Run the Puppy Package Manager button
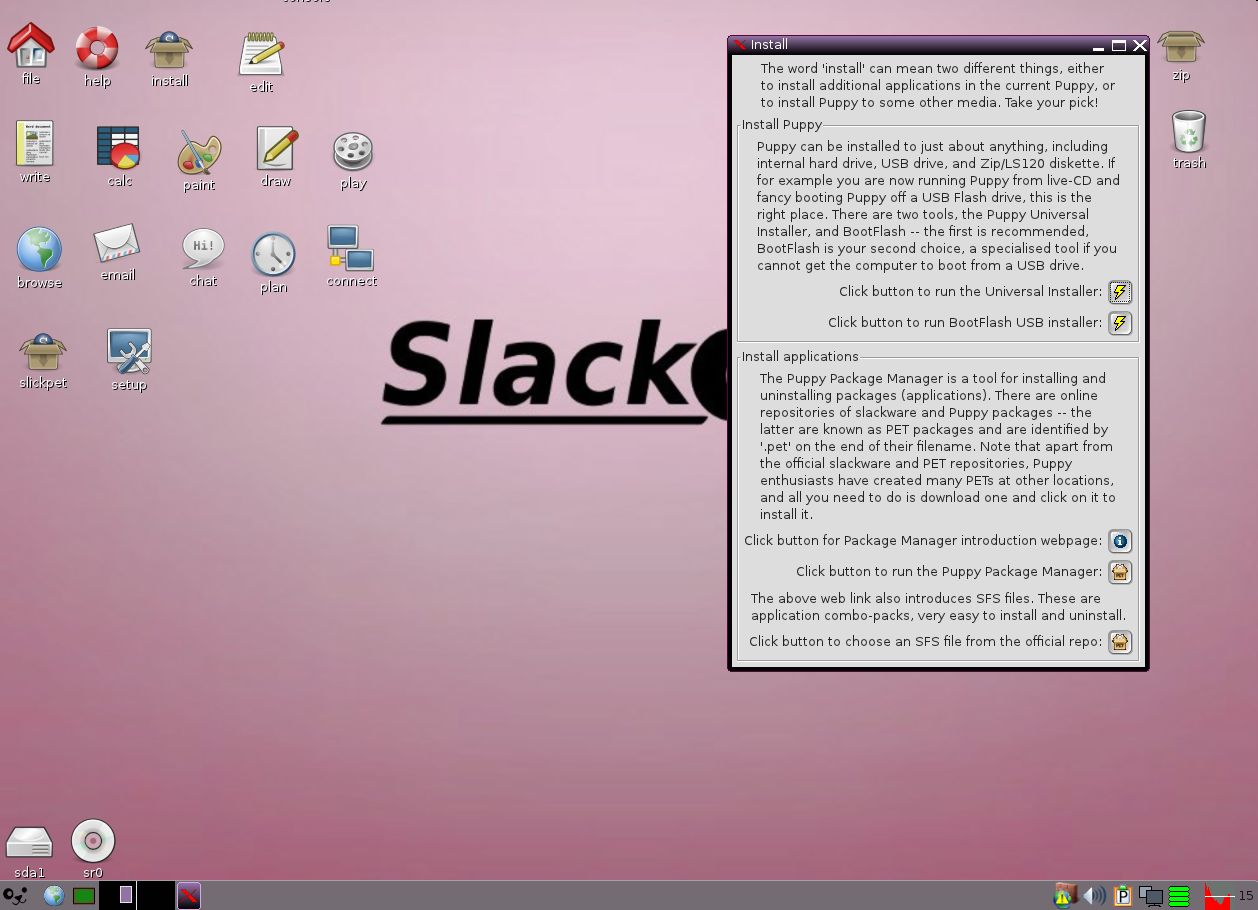1258x910 pixels. (1120, 572)
